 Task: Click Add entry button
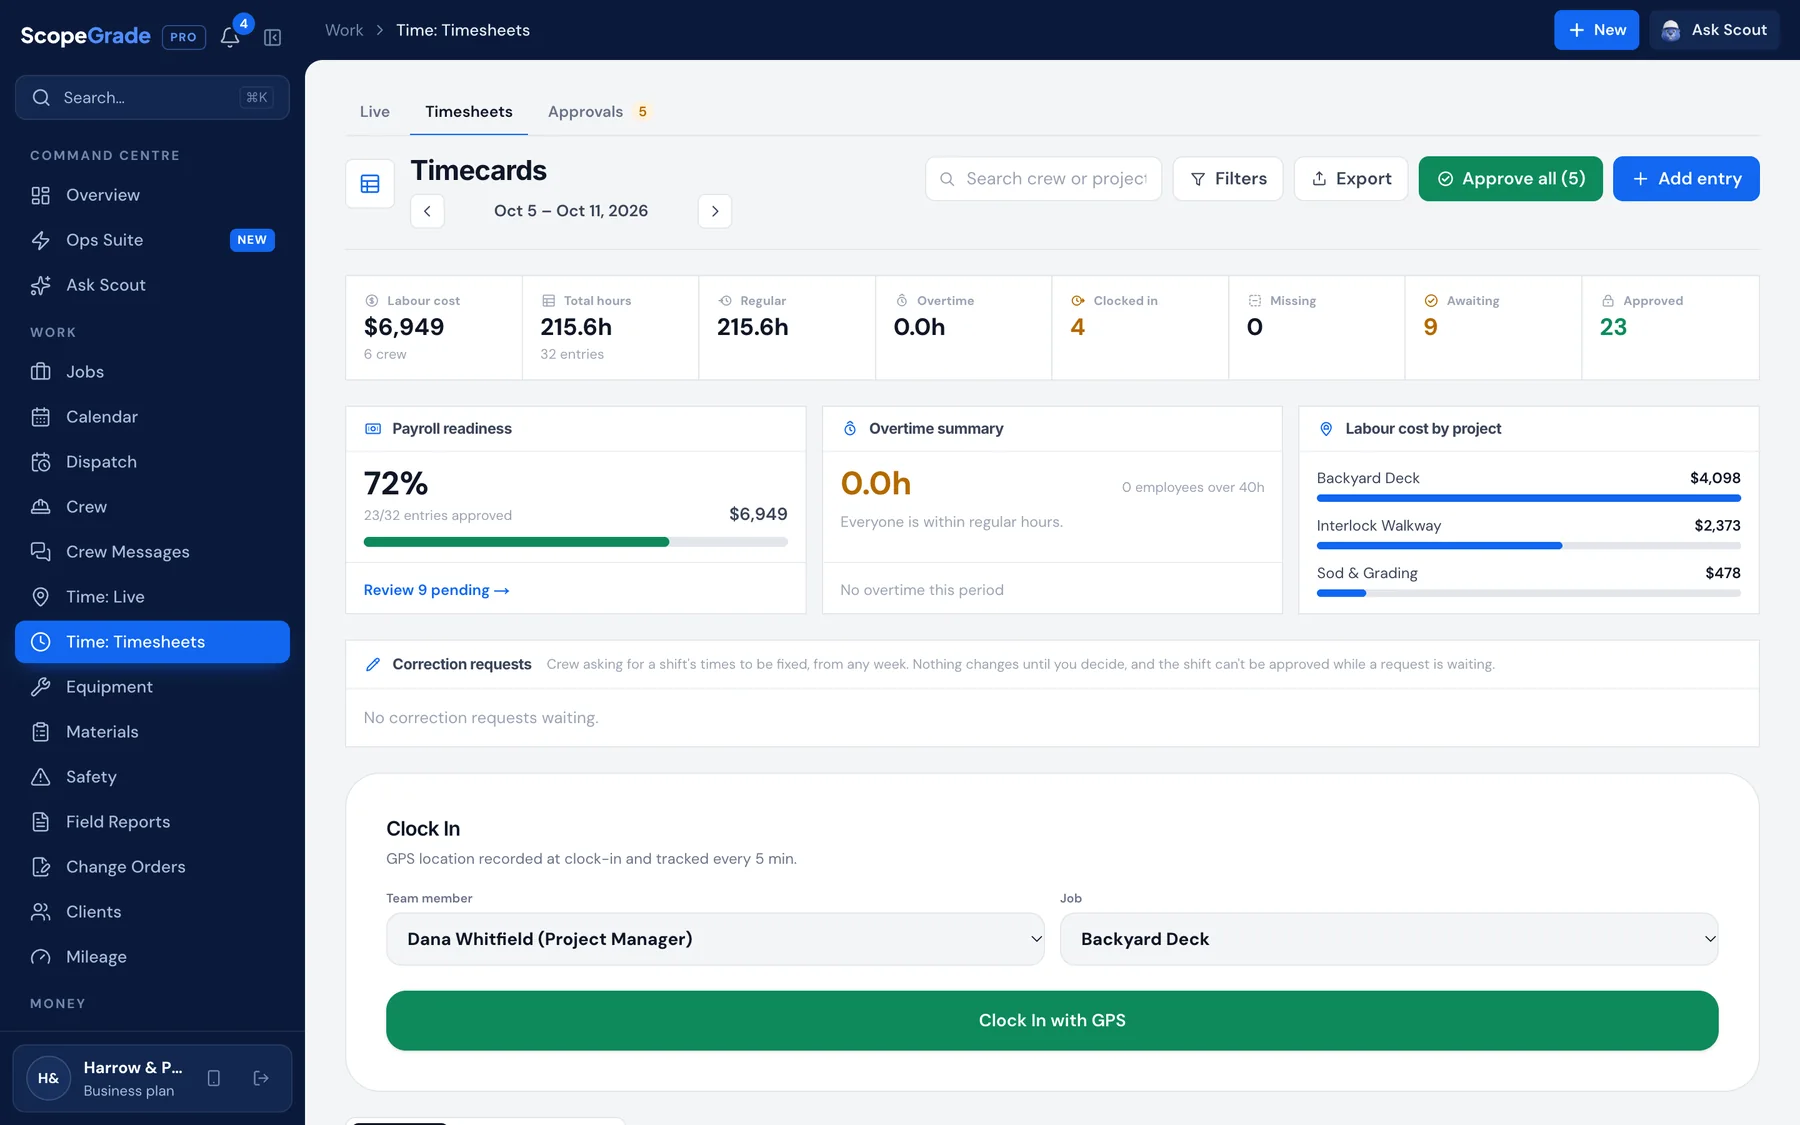(1686, 179)
